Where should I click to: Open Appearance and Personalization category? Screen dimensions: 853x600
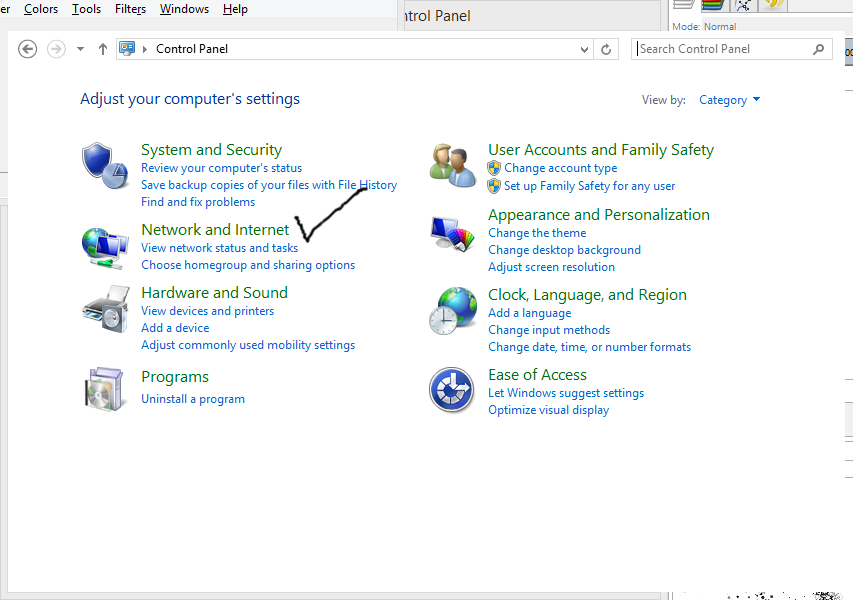[x=599, y=215]
